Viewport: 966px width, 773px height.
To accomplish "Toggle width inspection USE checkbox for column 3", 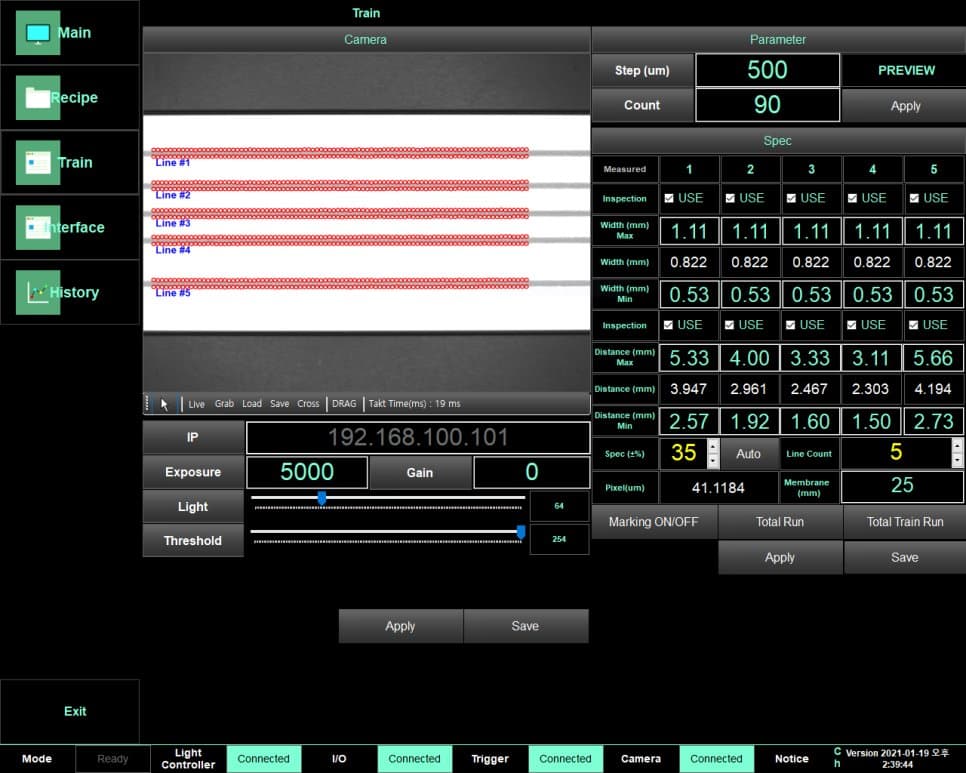I will [x=791, y=198].
